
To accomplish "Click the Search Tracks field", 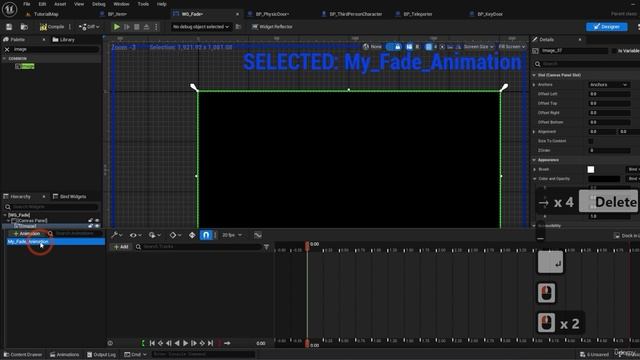I will 199,247.
